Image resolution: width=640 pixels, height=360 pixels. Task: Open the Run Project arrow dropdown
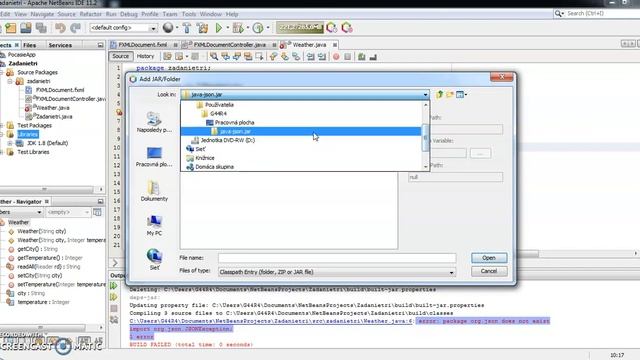coord(227,28)
